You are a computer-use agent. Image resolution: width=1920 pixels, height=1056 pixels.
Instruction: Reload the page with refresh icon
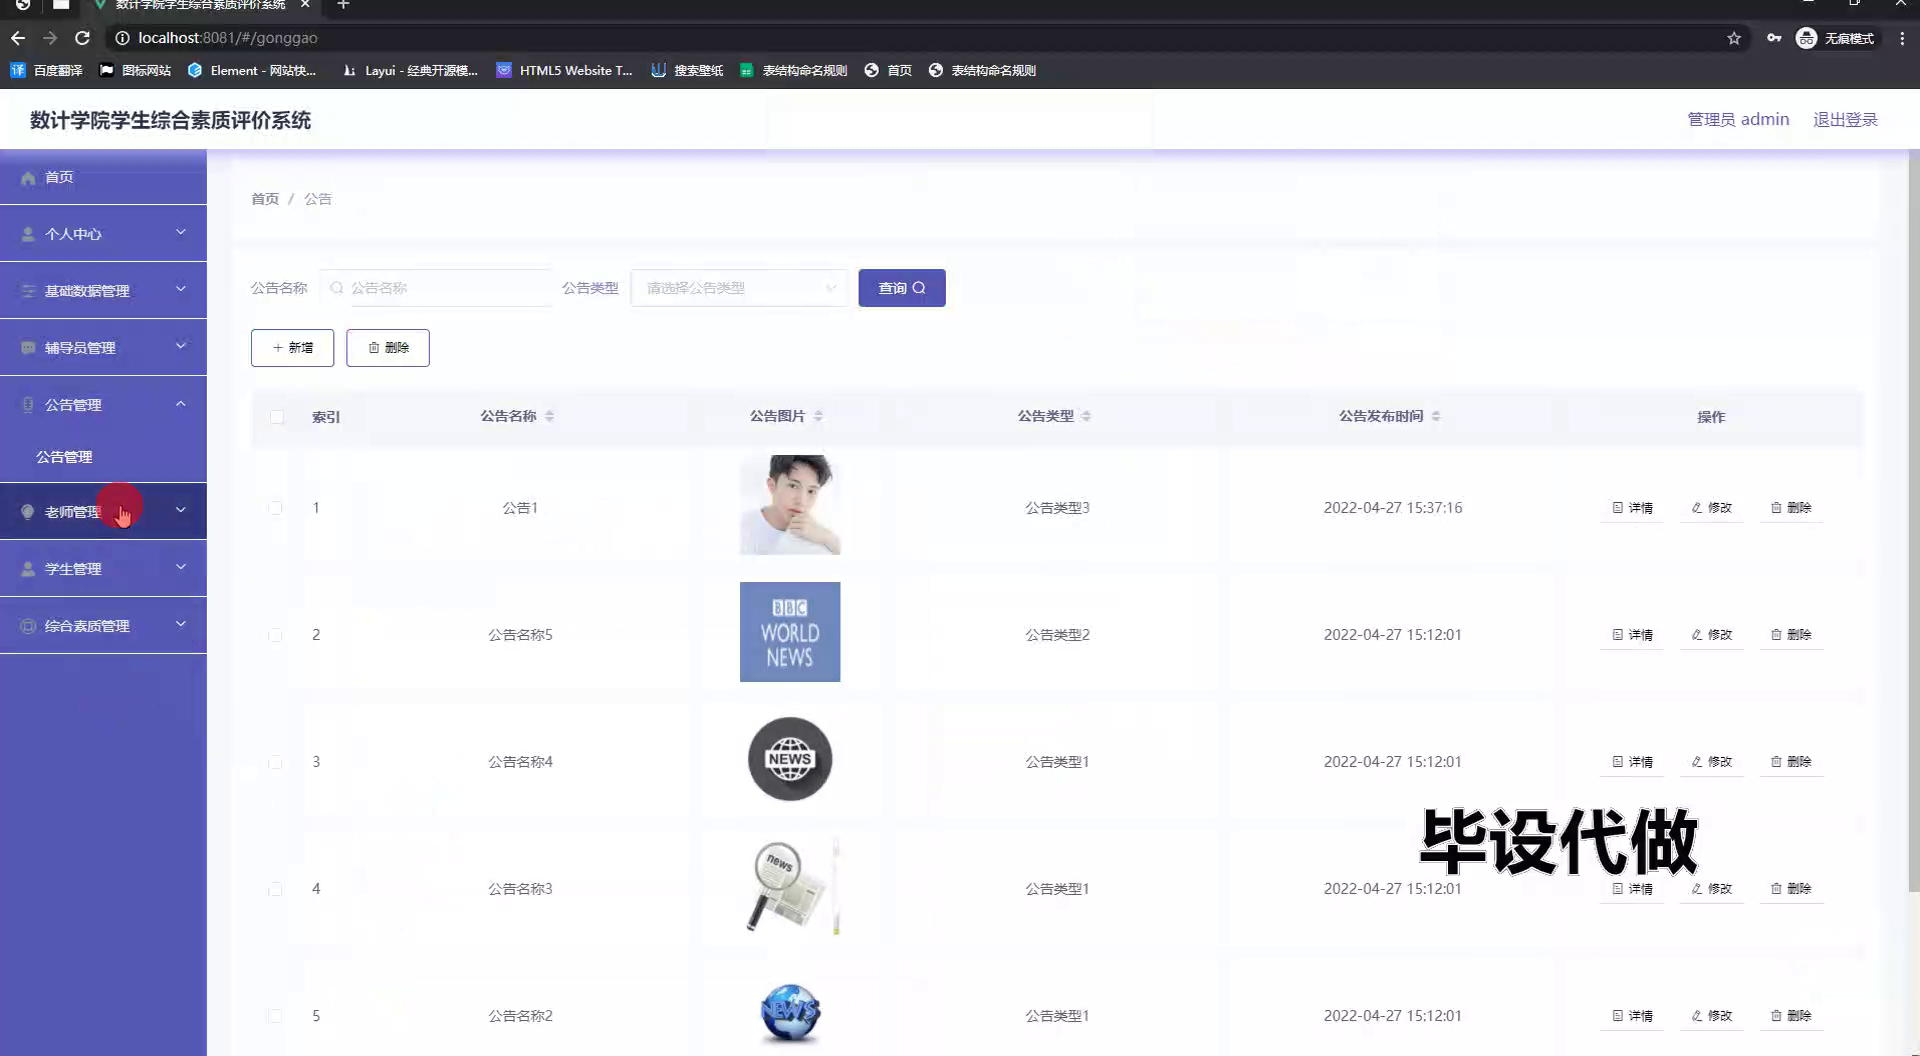83,38
